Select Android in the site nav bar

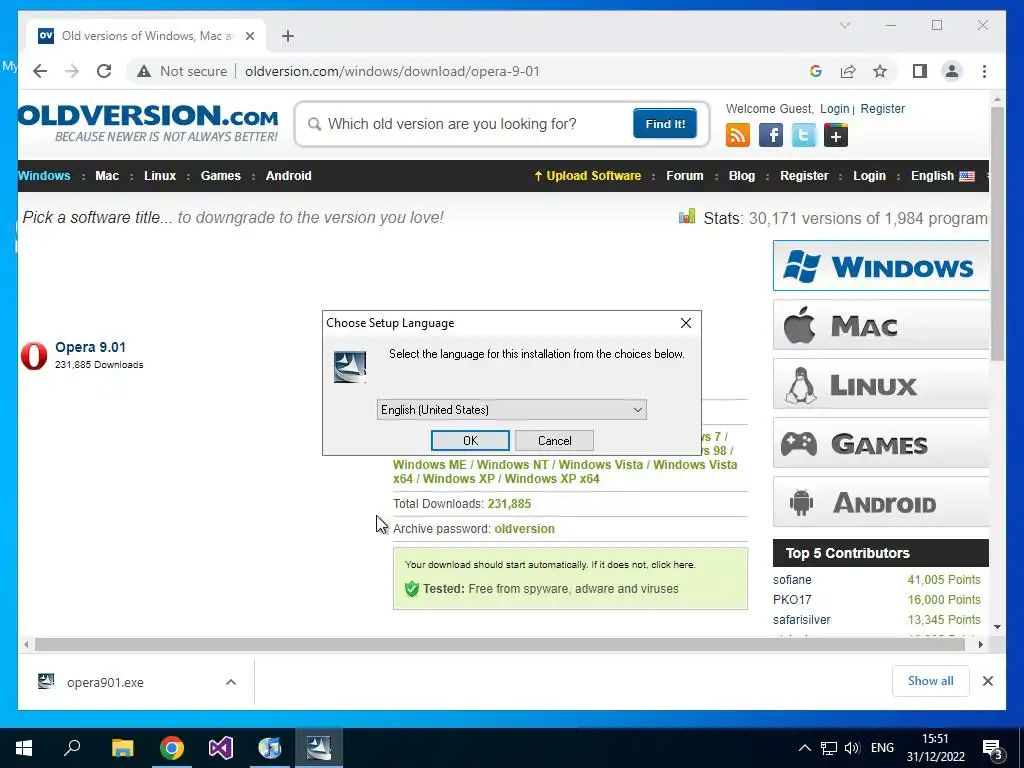(x=289, y=176)
